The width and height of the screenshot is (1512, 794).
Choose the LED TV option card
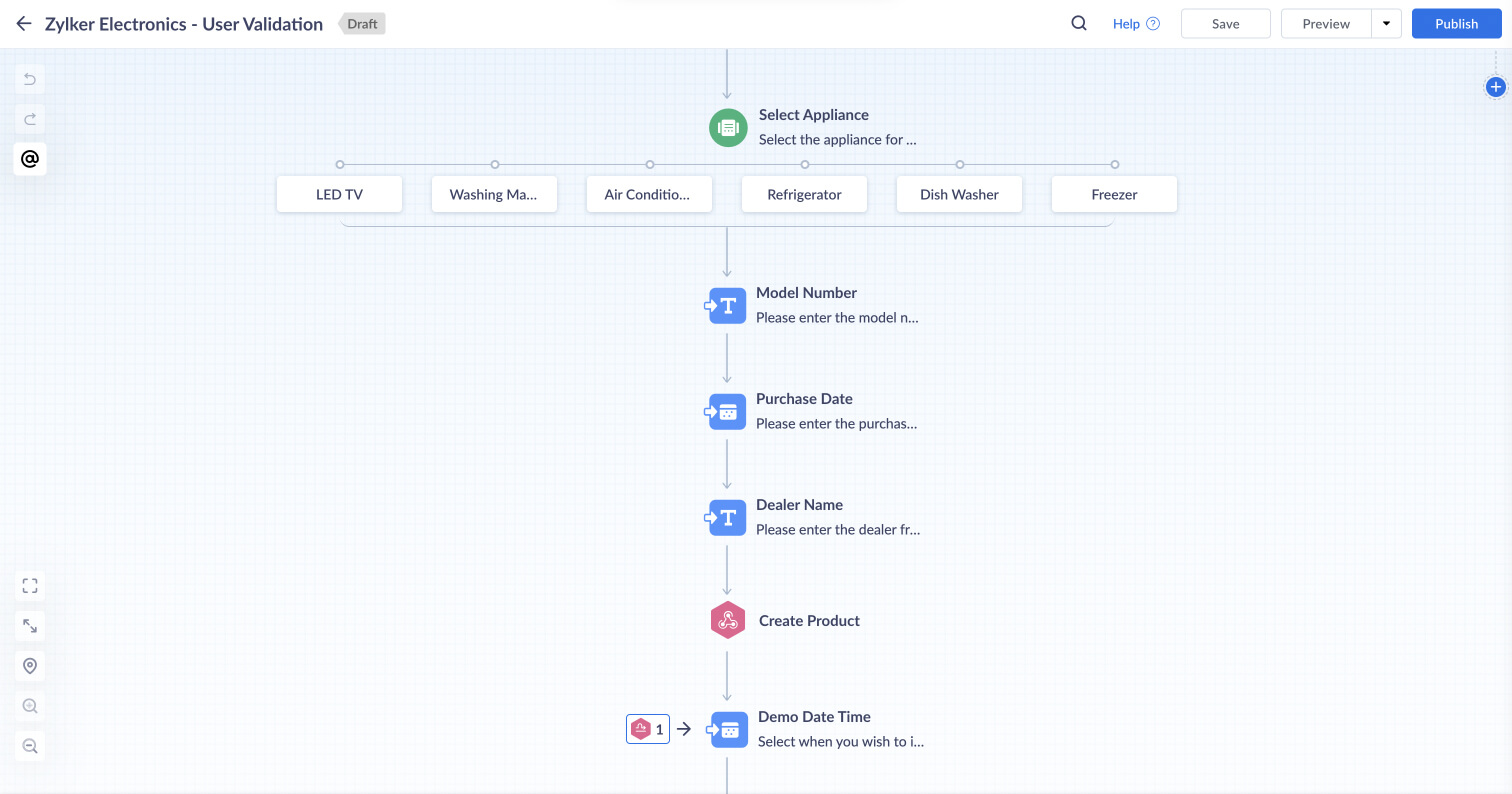point(339,194)
